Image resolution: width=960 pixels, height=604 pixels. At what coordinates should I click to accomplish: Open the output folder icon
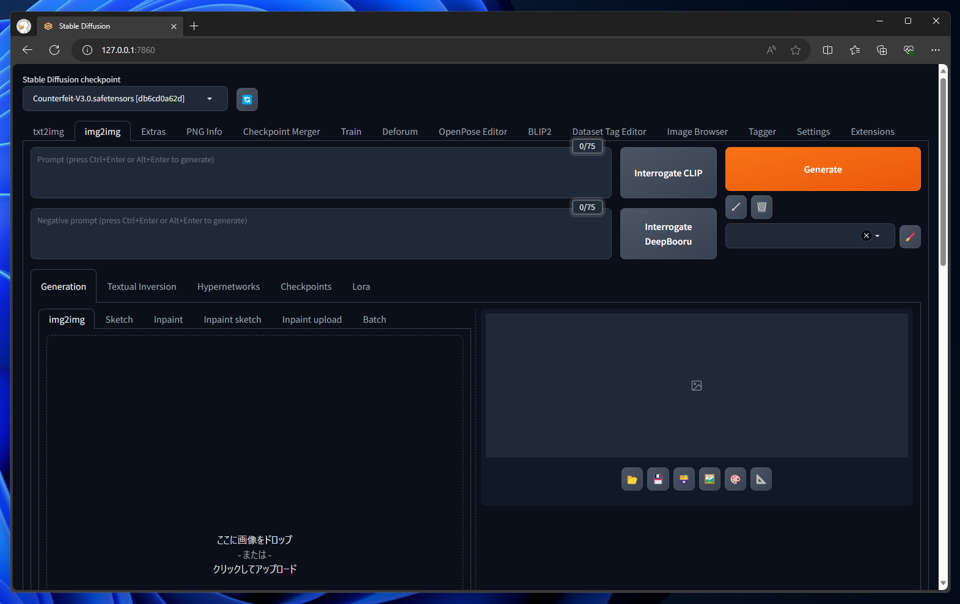coord(632,479)
